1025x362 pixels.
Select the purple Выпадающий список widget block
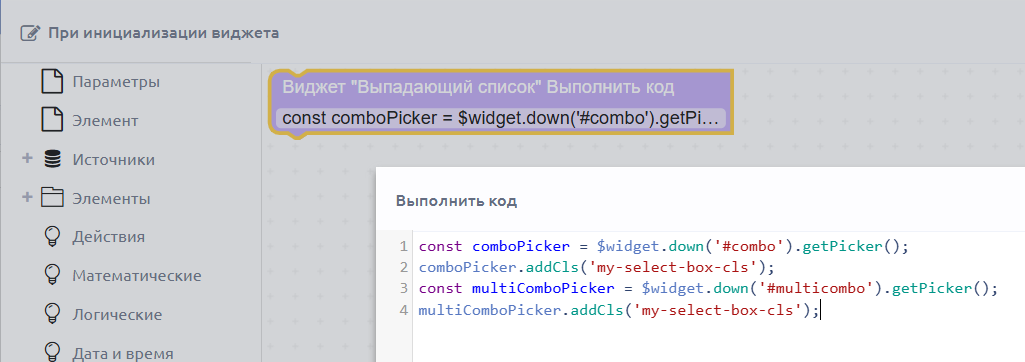click(x=500, y=103)
